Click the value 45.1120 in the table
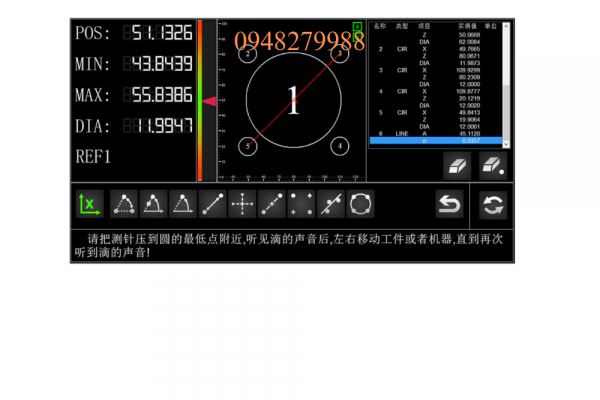The width and height of the screenshot is (600, 400). (x=470, y=134)
